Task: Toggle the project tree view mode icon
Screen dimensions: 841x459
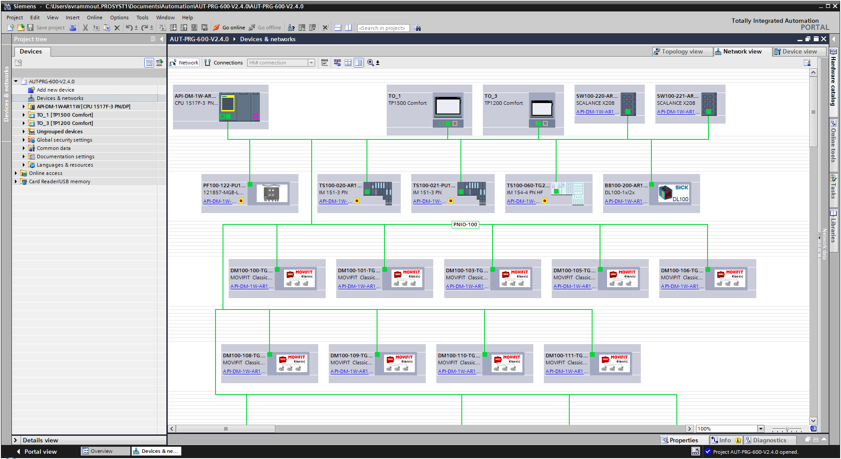Action: [x=149, y=63]
